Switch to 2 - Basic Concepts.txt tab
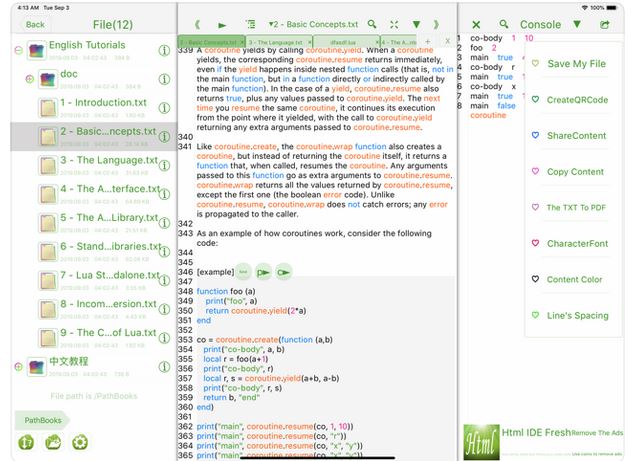This screenshot has width=635, height=461. coord(209,42)
